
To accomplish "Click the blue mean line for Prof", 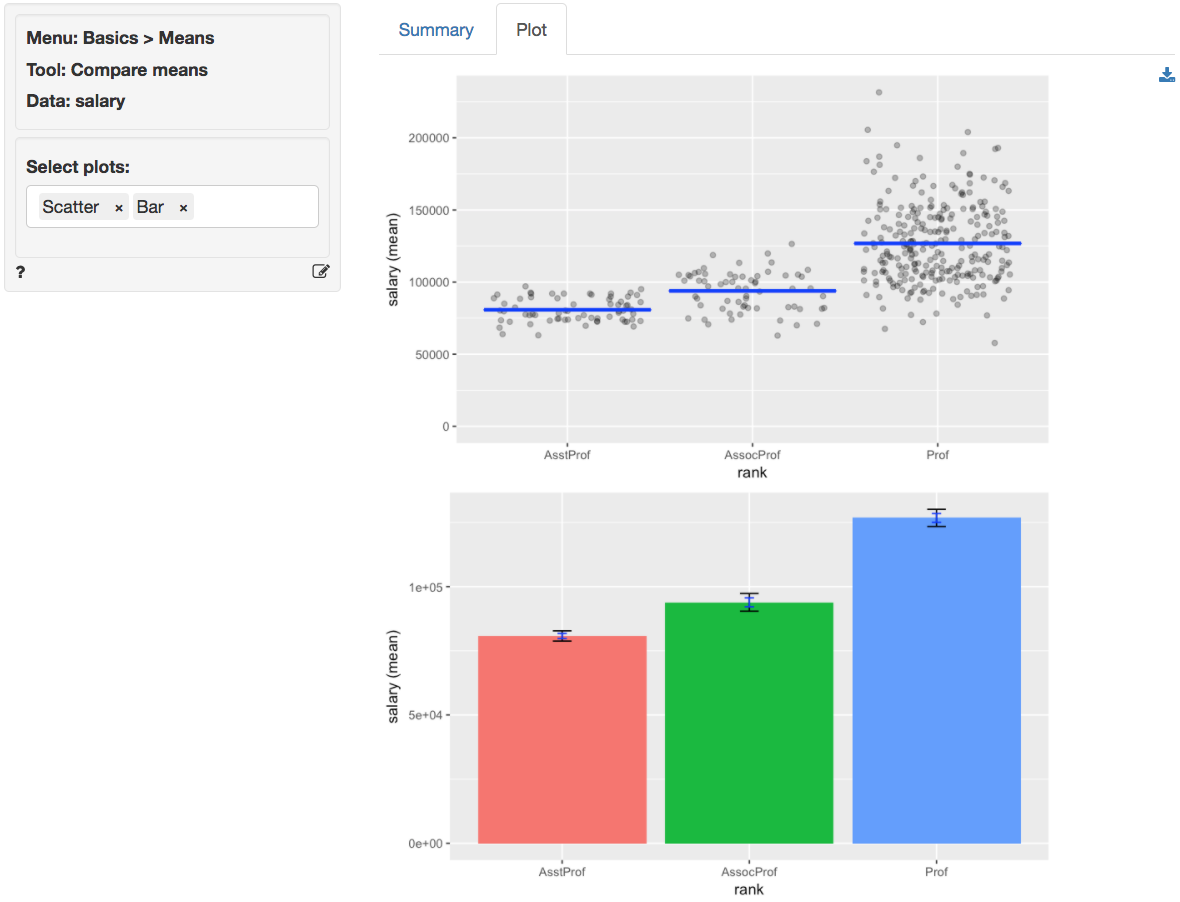I will point(936,242).
